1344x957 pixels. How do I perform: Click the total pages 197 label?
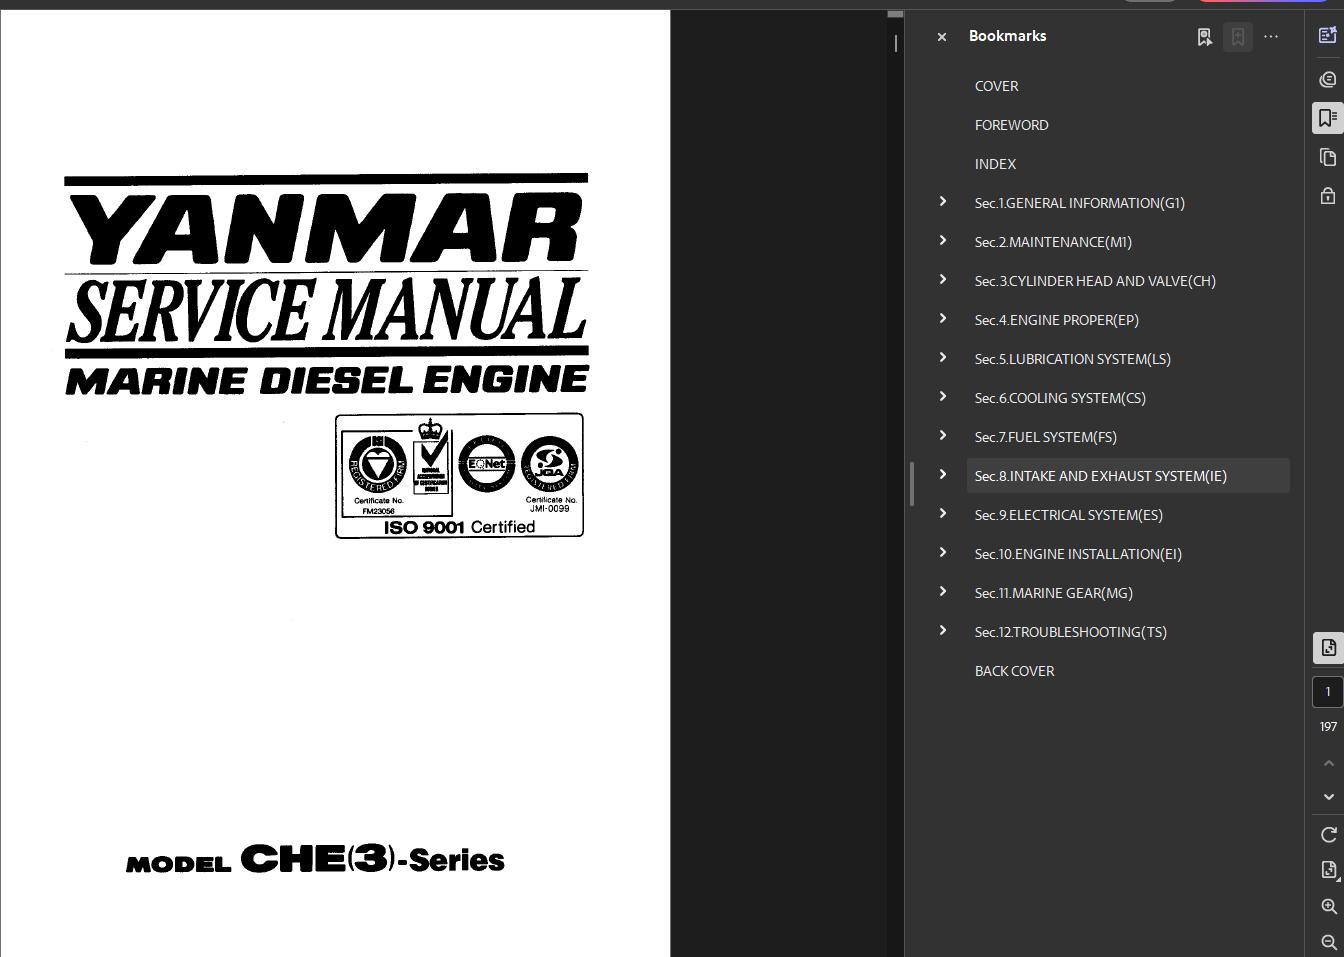coord(1328,727)
